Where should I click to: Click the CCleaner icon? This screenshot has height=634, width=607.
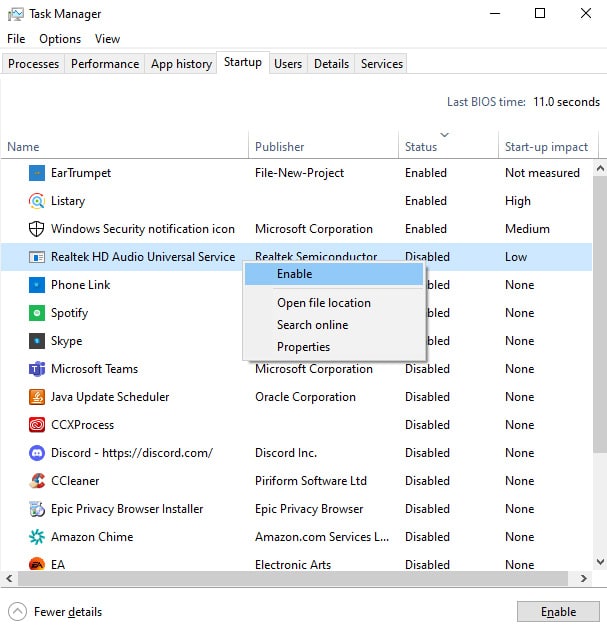pos(37,481)
